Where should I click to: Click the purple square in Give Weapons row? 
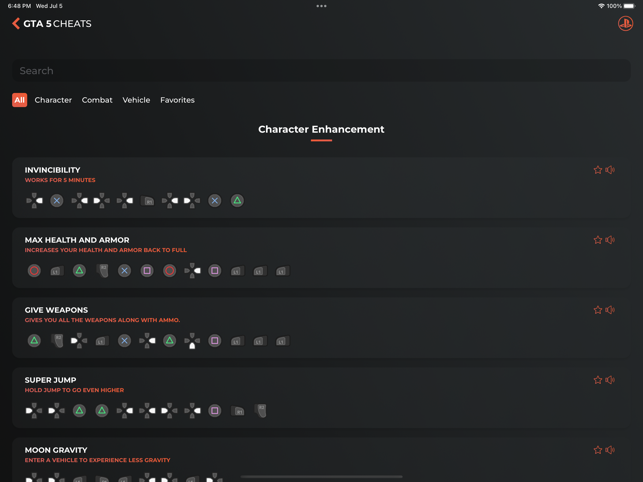[x=214, y=340]
